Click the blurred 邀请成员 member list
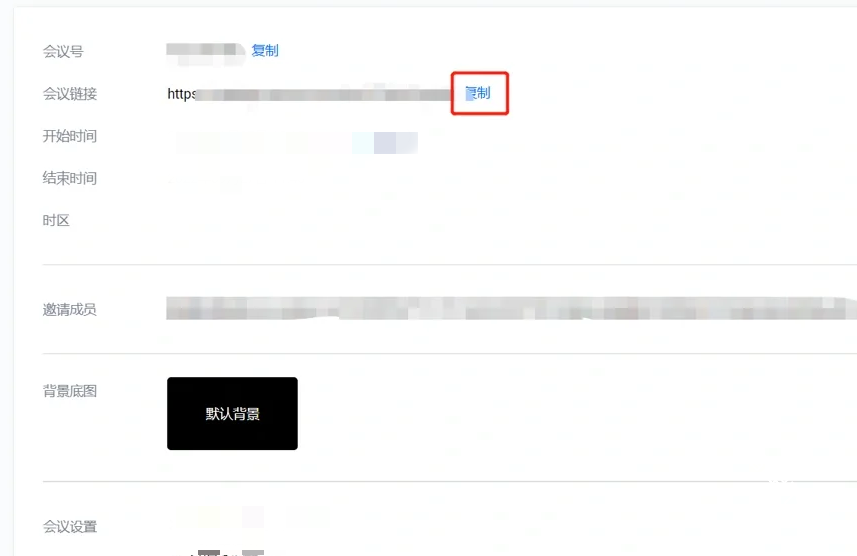 (511, 308)
